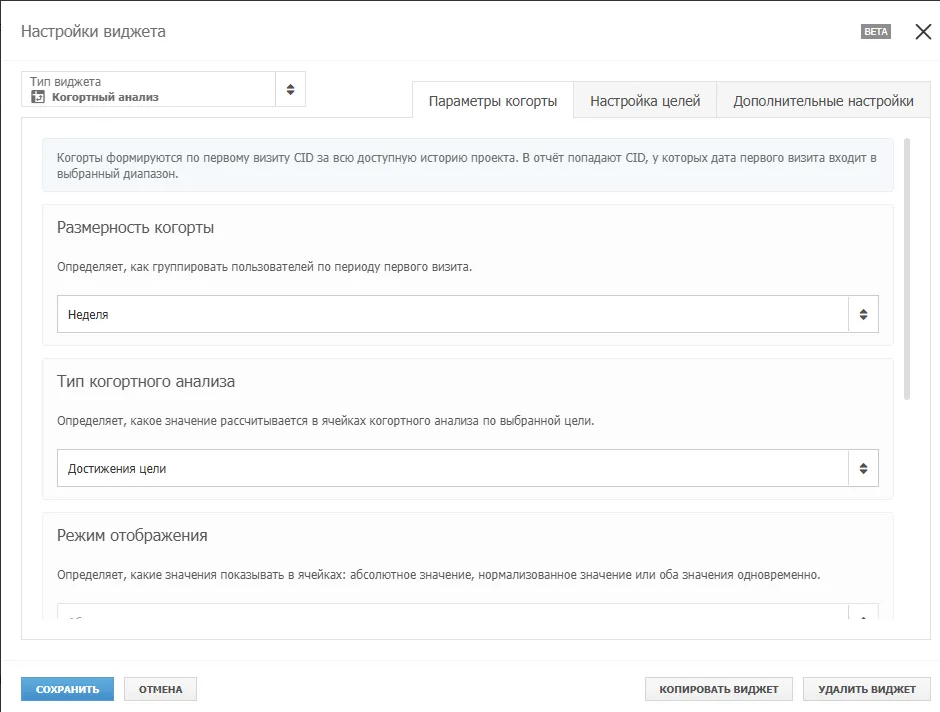This screenshot has height=712, width=940.
Task: Switch to 'Настройка целей' tab
Action: pos(645,101)
